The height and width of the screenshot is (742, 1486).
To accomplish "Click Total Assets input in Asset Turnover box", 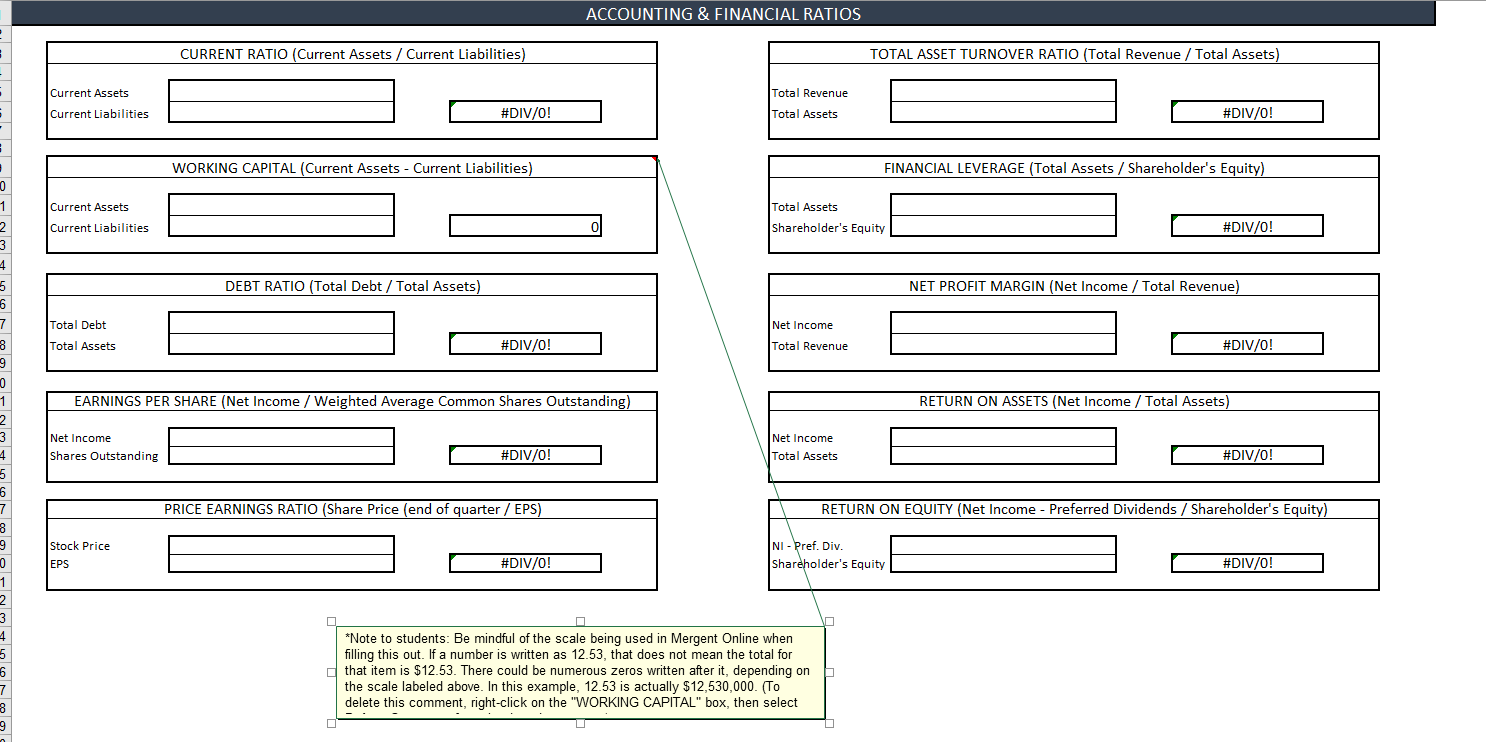I will pos(1003,112).
